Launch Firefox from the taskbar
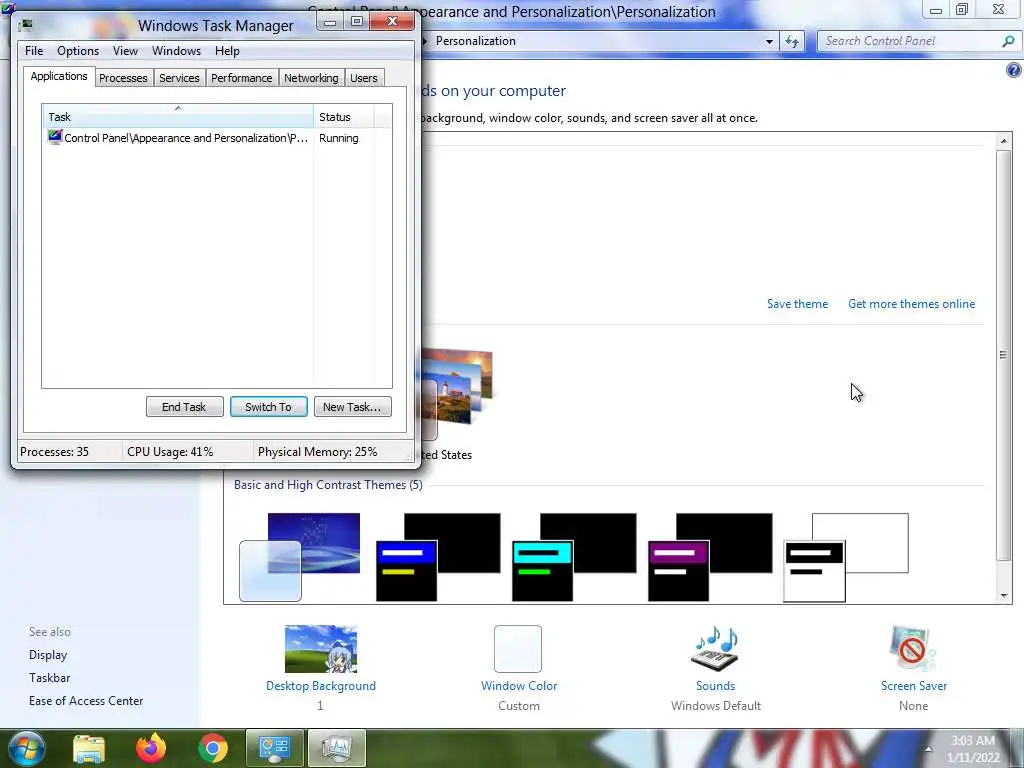 [151, 748]
